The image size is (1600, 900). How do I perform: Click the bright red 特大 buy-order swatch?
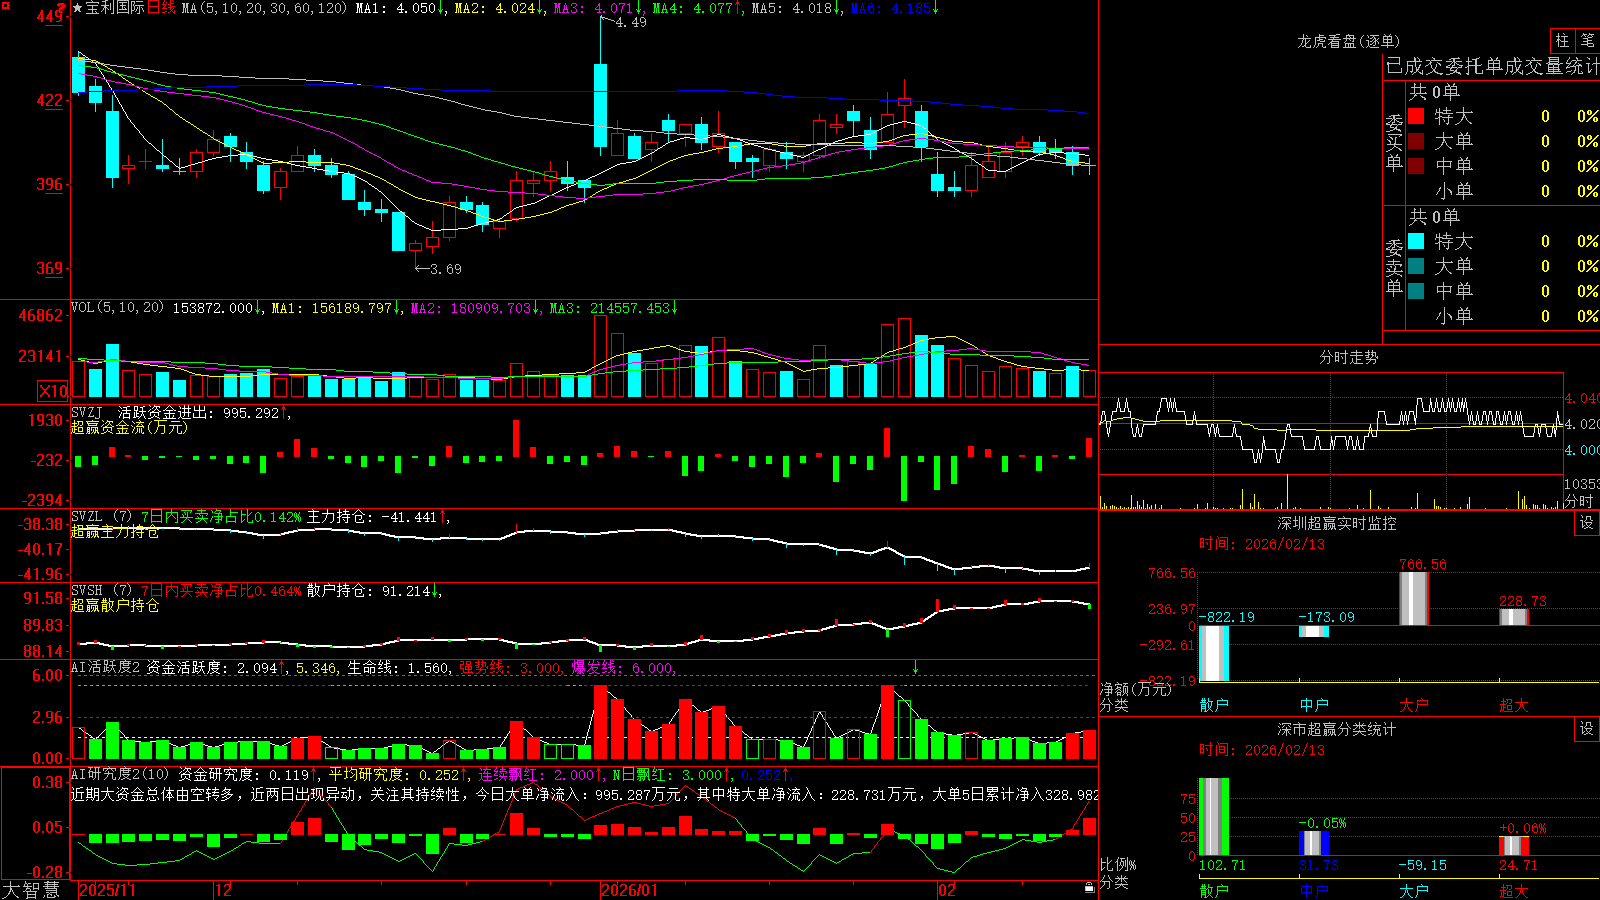coord(1416,116)
